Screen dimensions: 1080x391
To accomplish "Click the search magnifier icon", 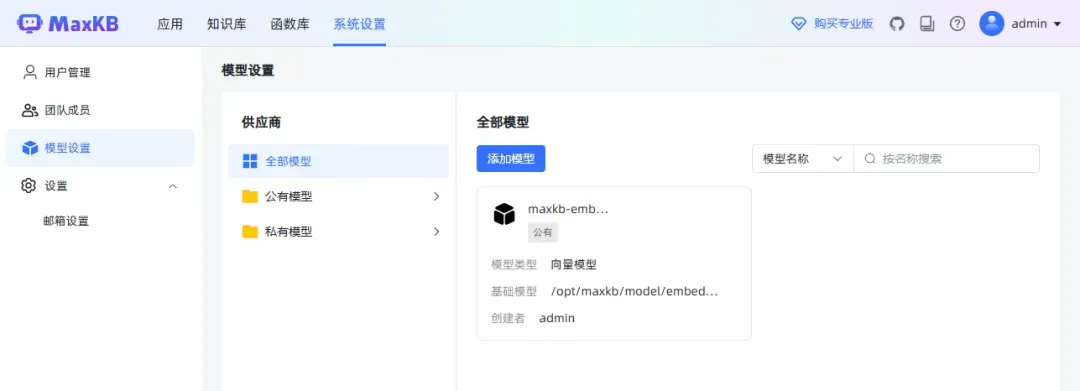I will click(870, 158).
